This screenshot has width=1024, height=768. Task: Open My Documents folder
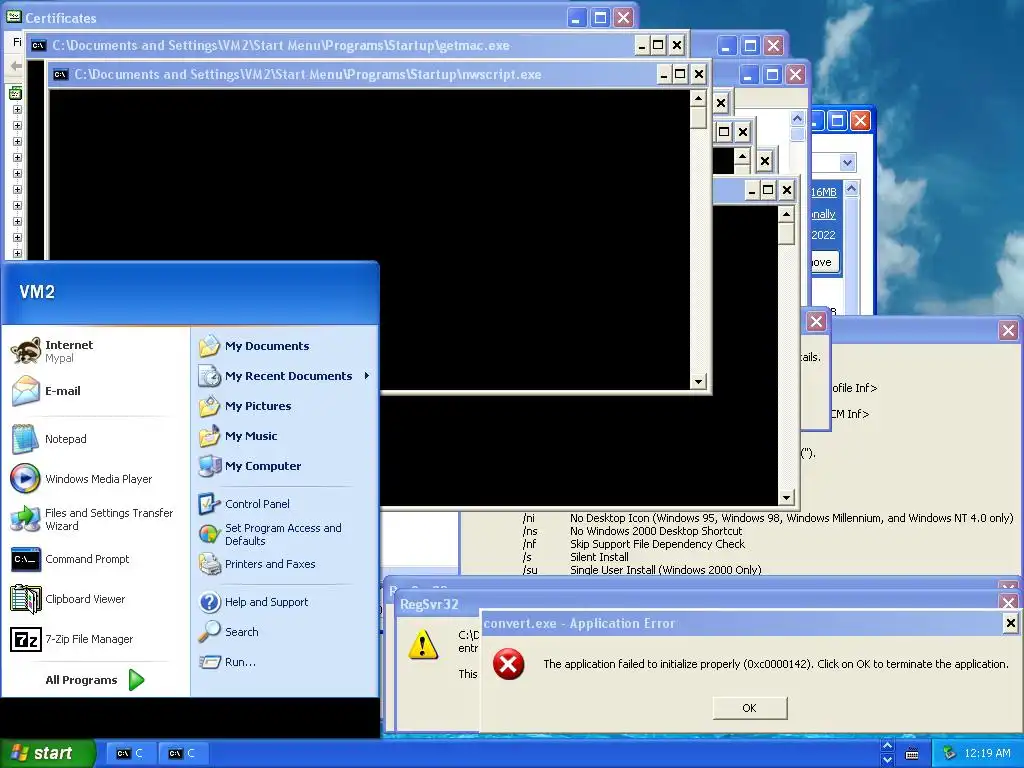285,346
